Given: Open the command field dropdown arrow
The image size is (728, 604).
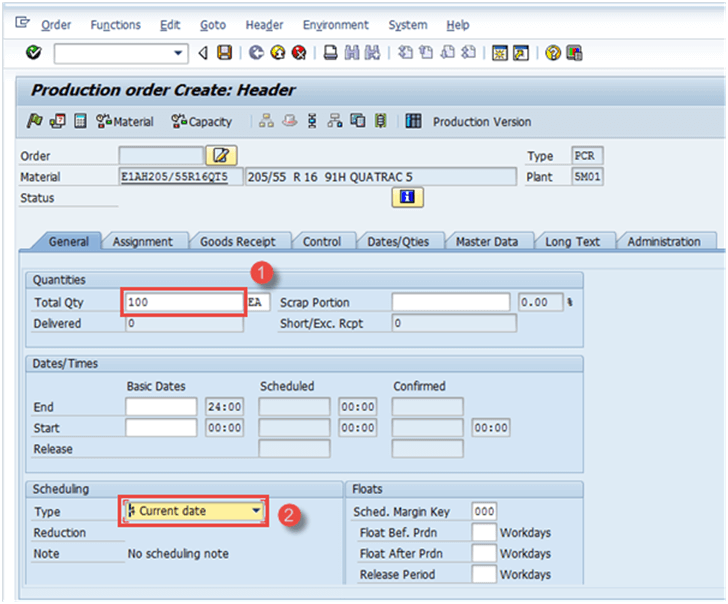Looking at the screenshot, I should coord(179,53).
